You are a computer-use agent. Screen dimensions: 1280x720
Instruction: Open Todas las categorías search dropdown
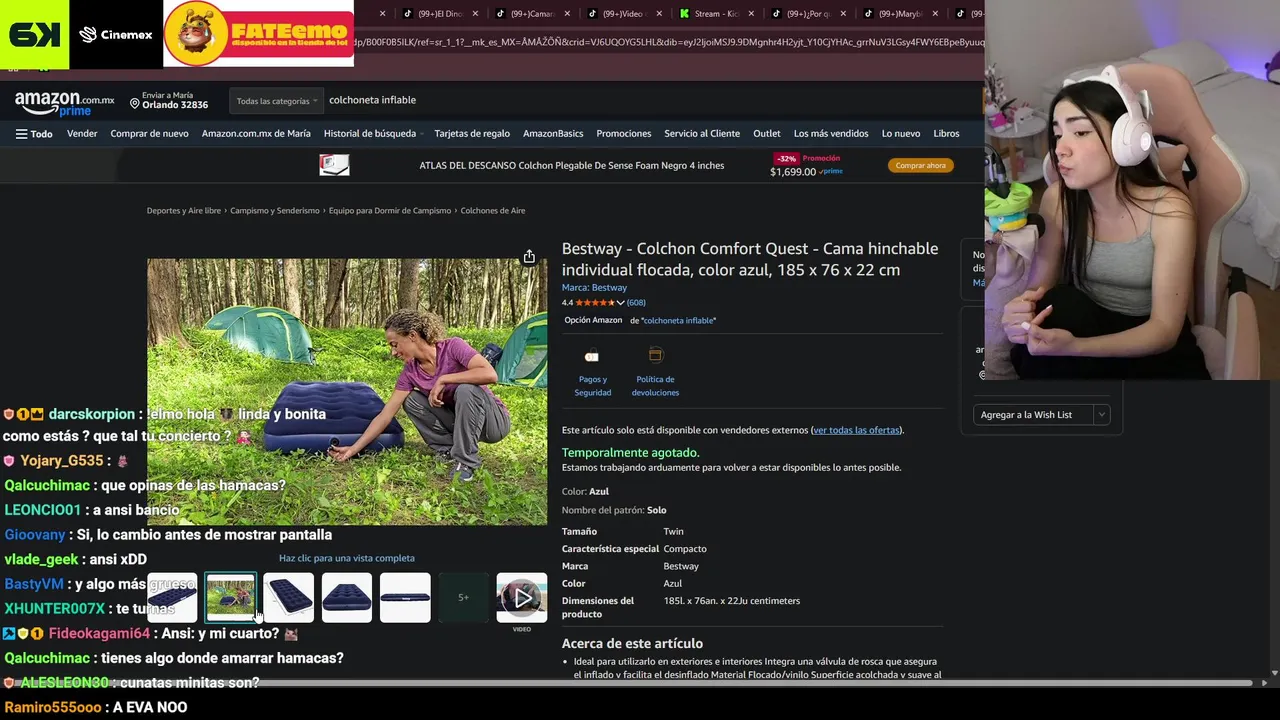(277, 101)
